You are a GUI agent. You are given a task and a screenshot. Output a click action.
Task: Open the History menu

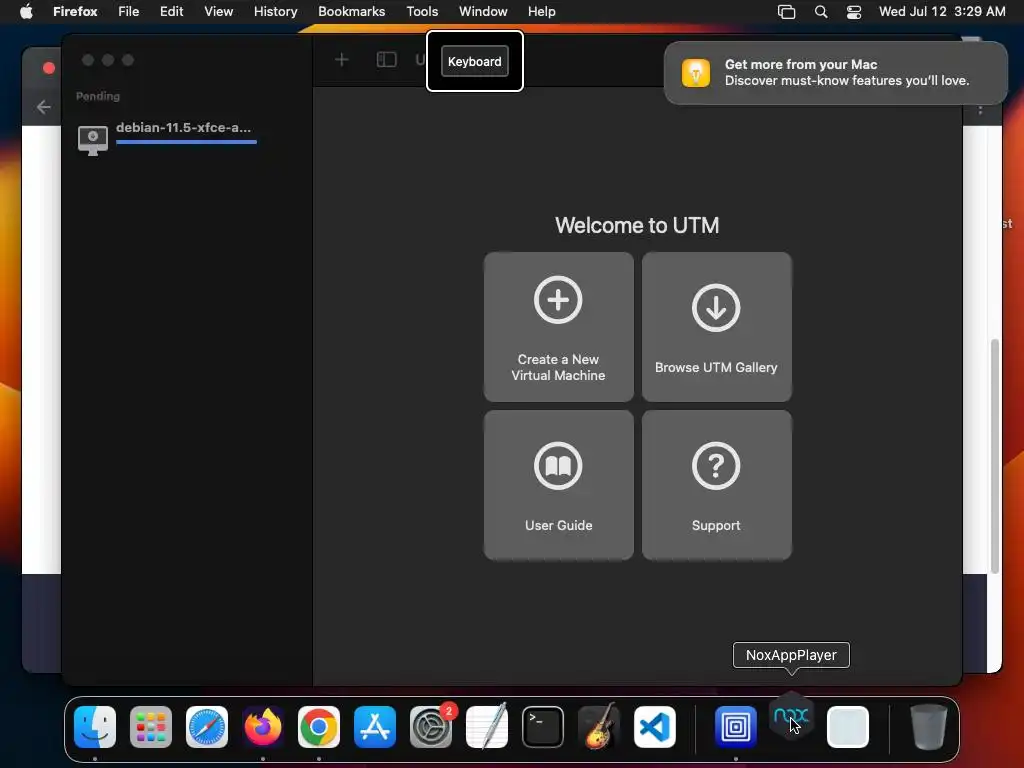276,12
